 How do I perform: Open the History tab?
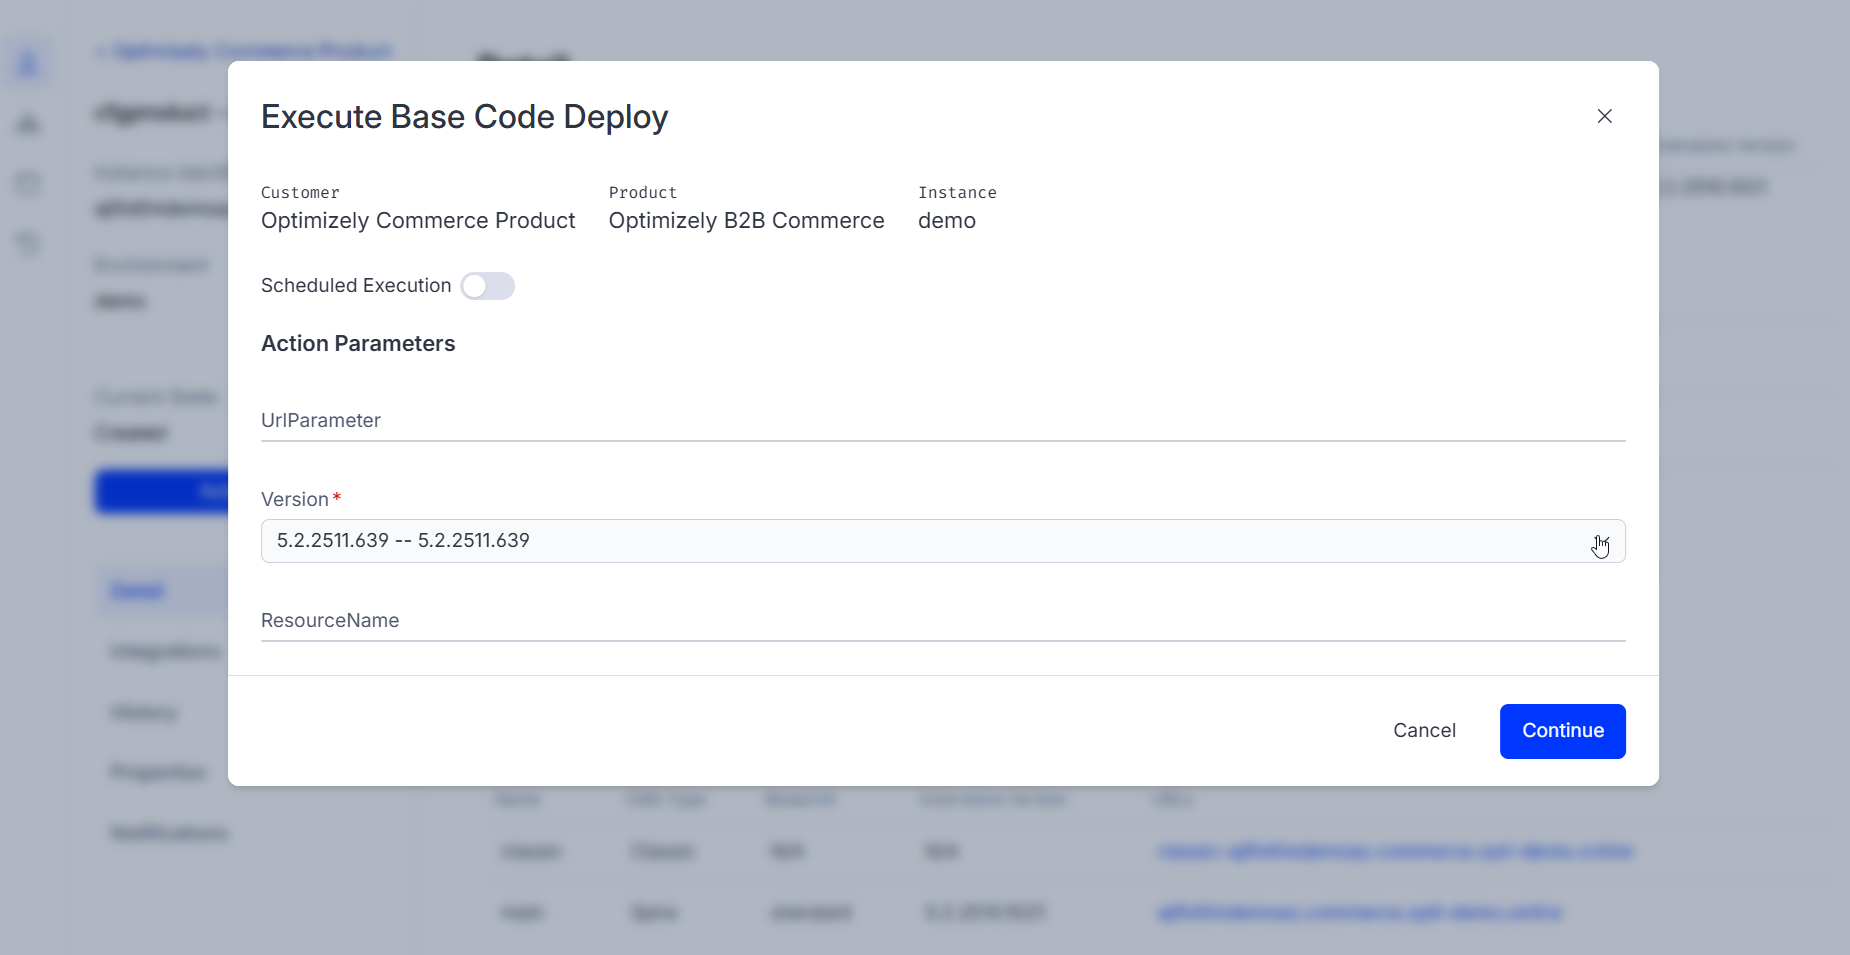(x=145, y=713)
